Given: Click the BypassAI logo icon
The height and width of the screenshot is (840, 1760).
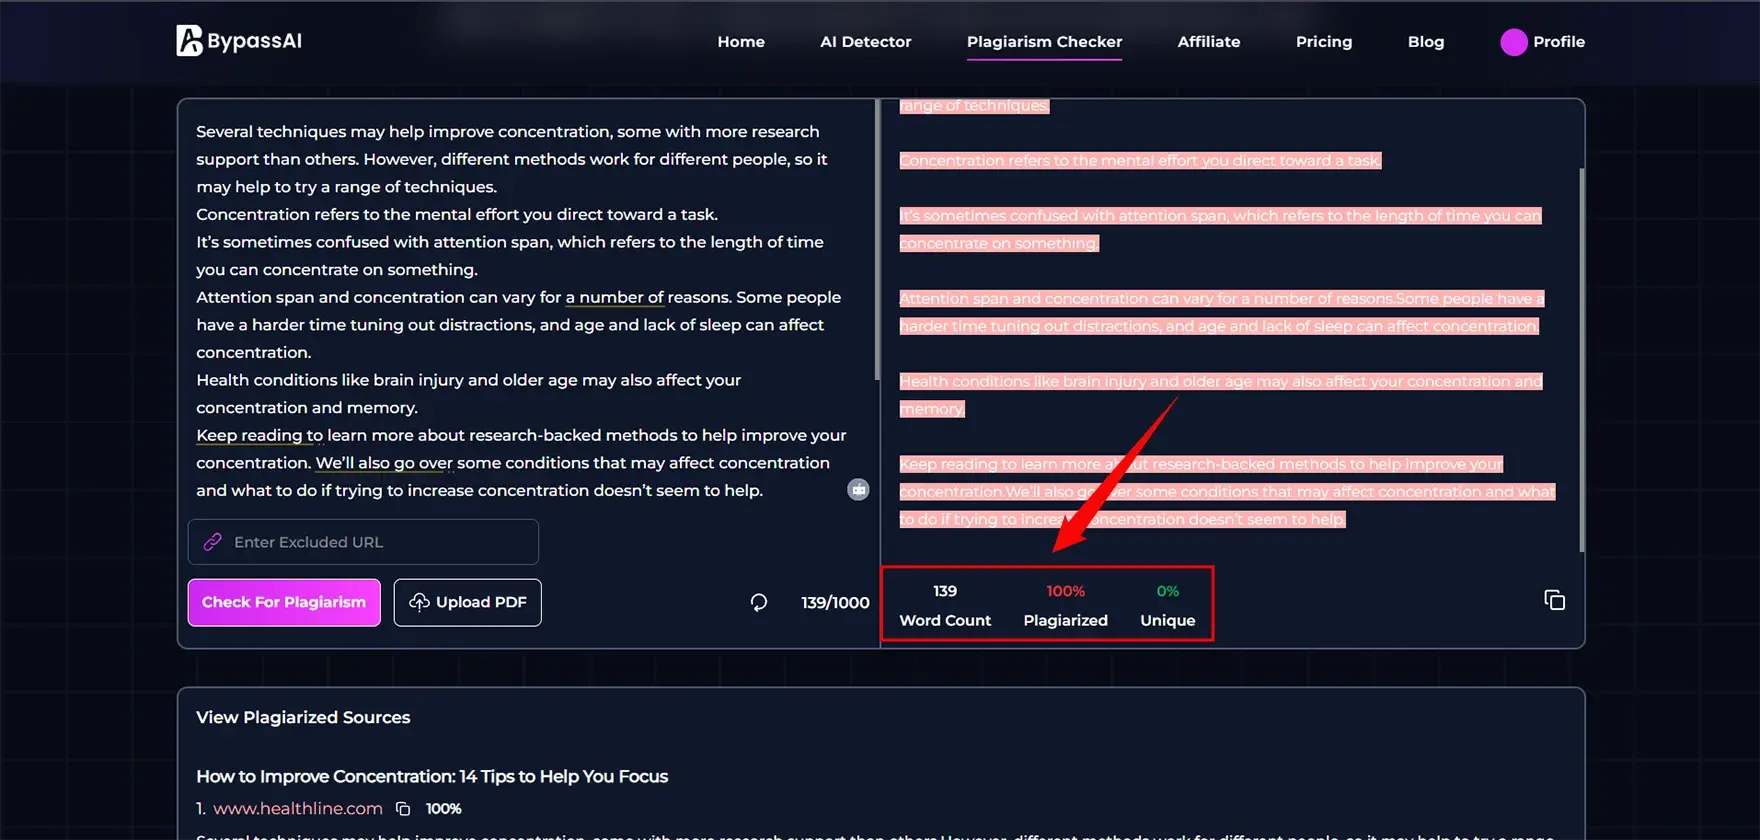Looking at the screenshot, I should coord(189,41).
